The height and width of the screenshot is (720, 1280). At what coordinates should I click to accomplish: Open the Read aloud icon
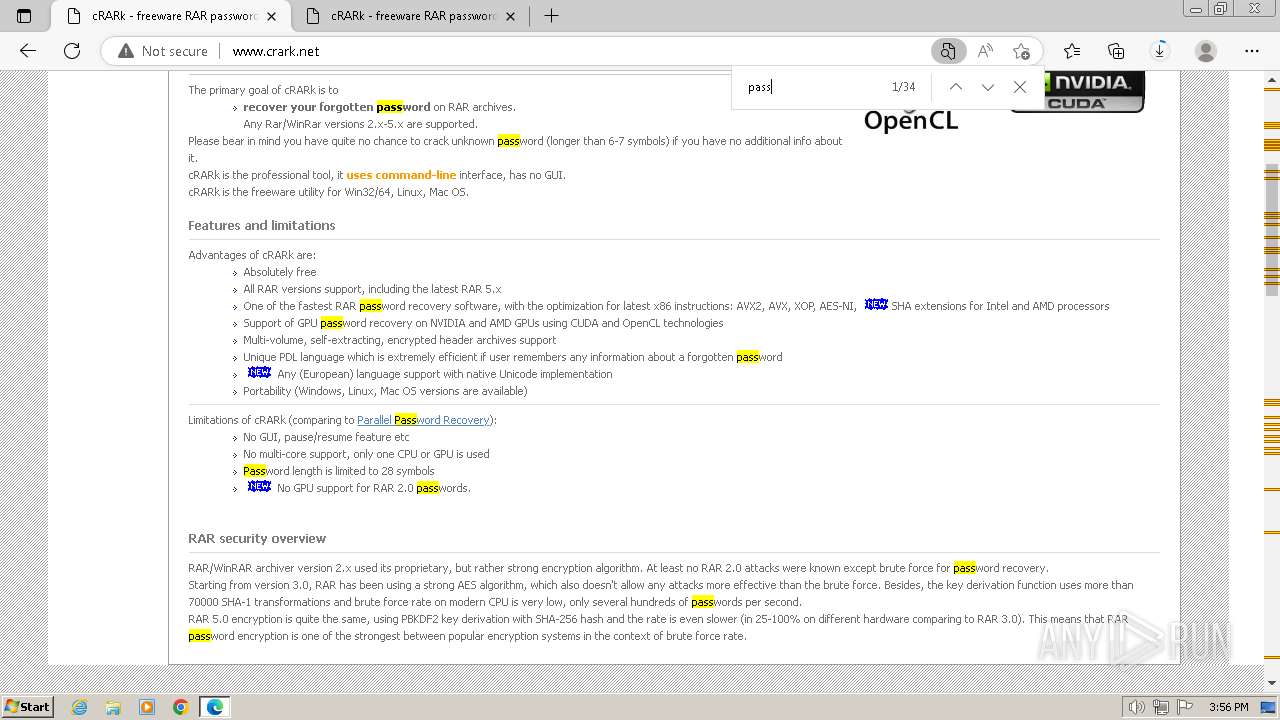tap(985, 51)
